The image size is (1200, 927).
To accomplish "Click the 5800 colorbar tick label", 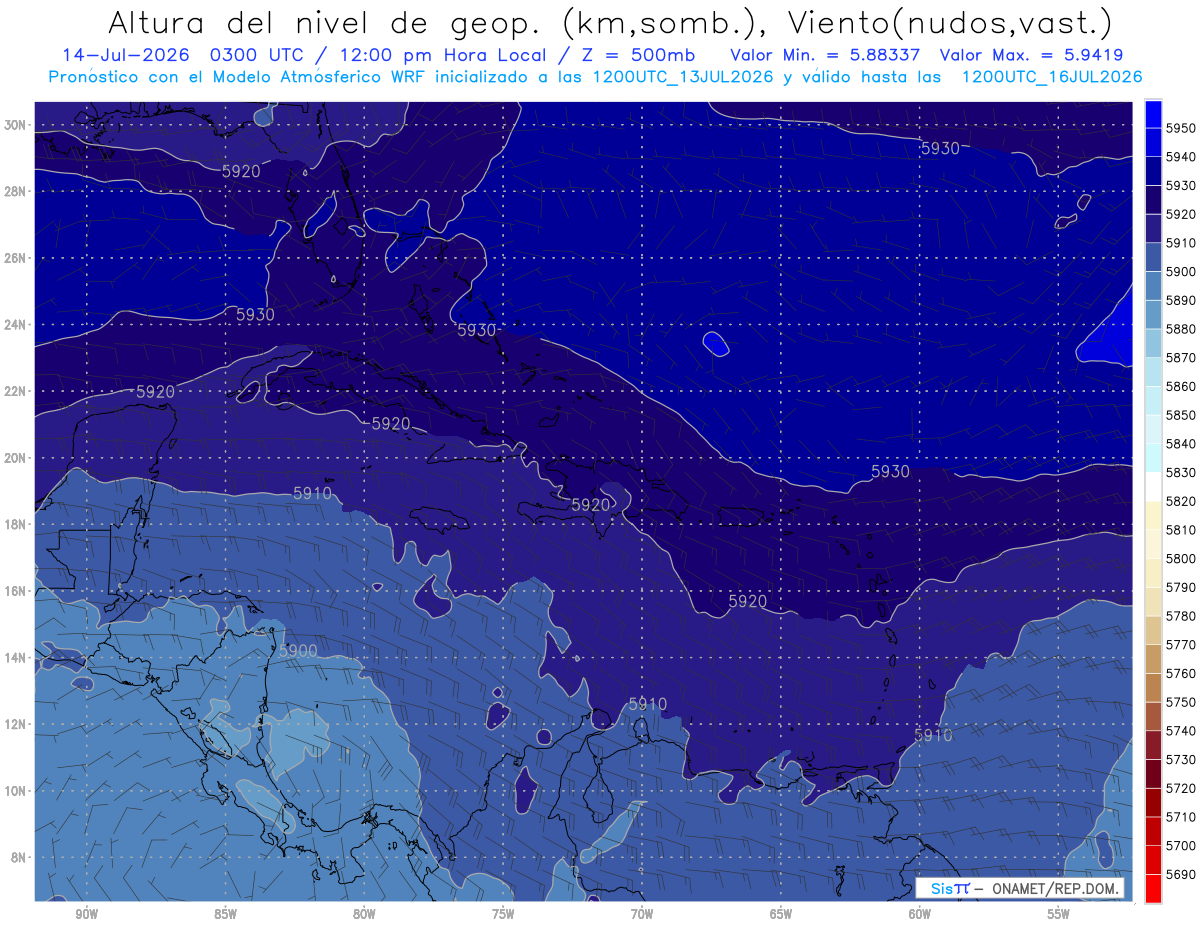I will [x=1181, y=558].
